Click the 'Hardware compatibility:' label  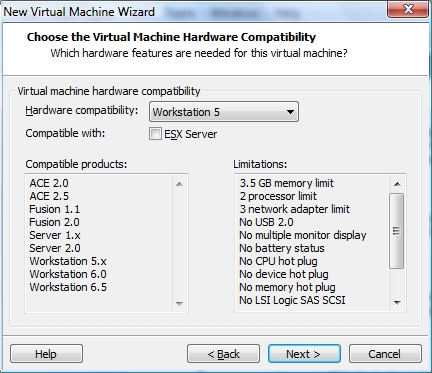(x=82, y=110)
